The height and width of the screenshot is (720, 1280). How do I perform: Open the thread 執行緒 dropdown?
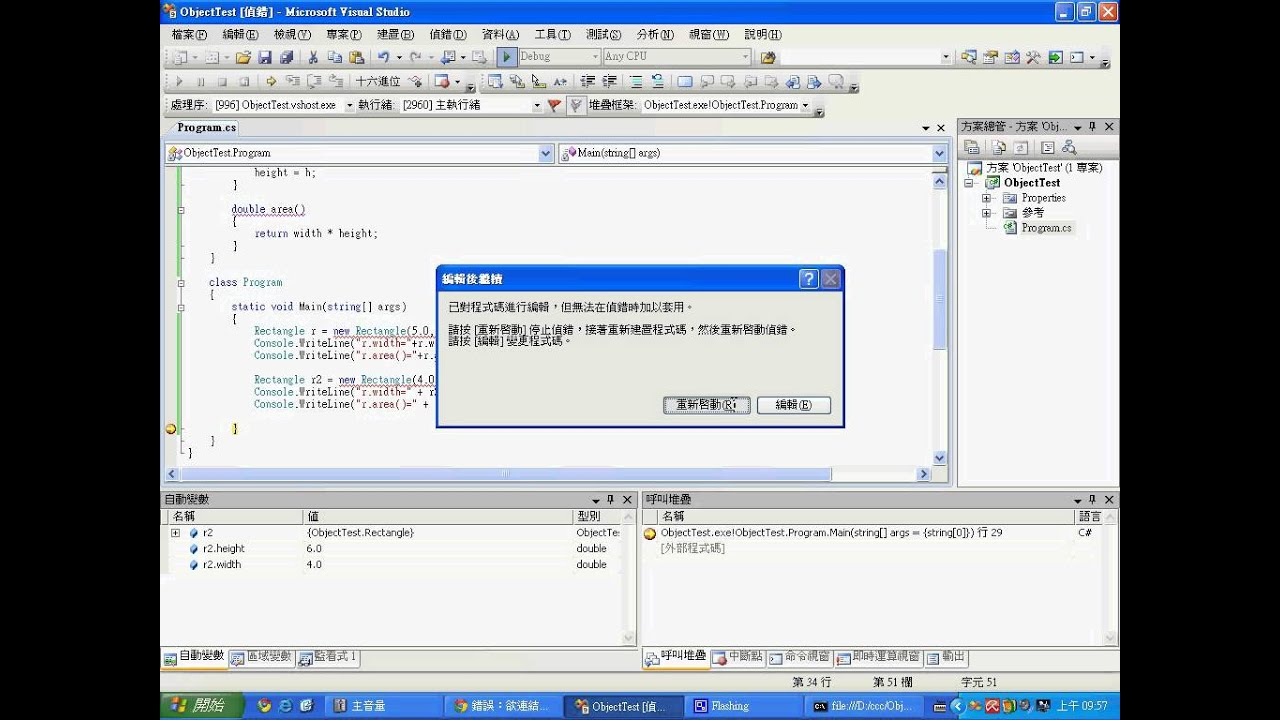pos(536,105)
